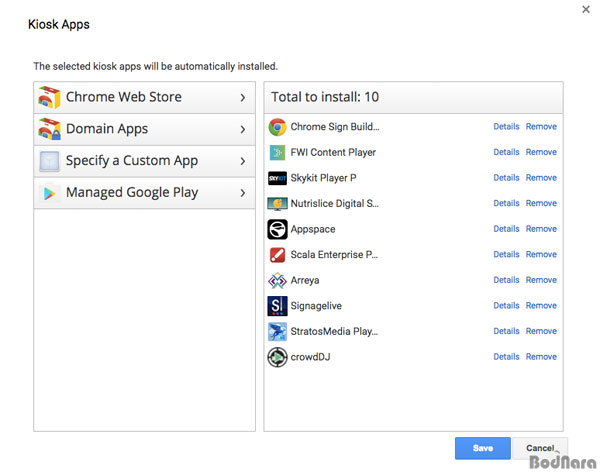Image resolution: width=600 pixels, height=472 pixels.
Task: View Details for Skykit Player
Action: (x=506, y=178)
